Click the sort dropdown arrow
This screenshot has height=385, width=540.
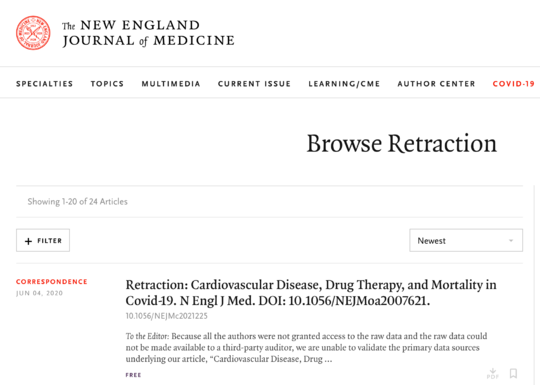click(x=511, y=240)
